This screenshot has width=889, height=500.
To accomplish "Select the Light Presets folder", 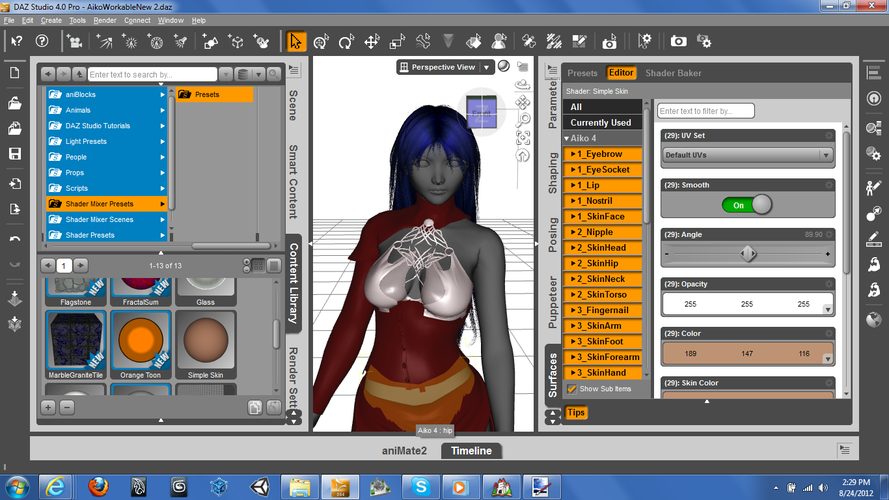I will click(x=105, y=141).
